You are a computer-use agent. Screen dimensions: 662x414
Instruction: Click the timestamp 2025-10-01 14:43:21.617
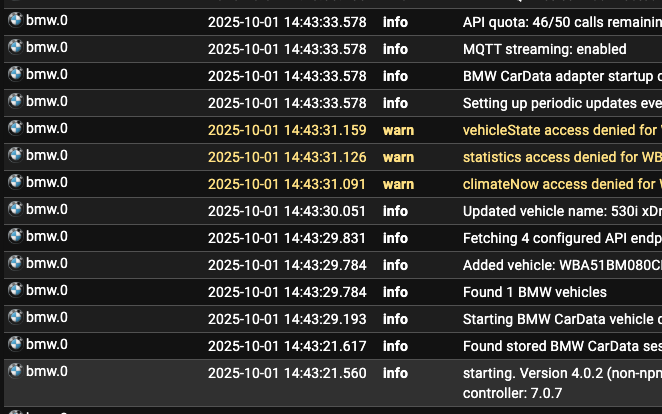[287, 346]
